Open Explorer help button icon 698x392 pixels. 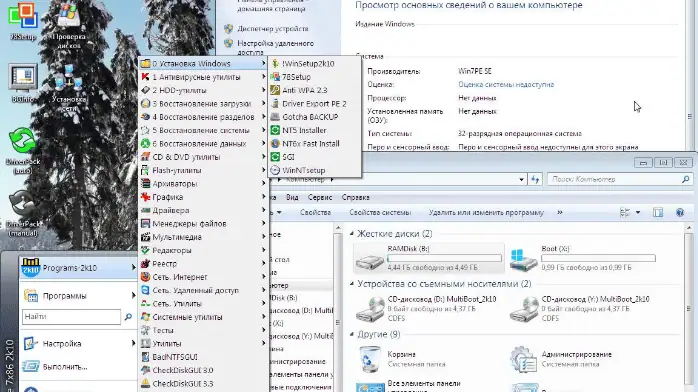(x=680, y=213)
